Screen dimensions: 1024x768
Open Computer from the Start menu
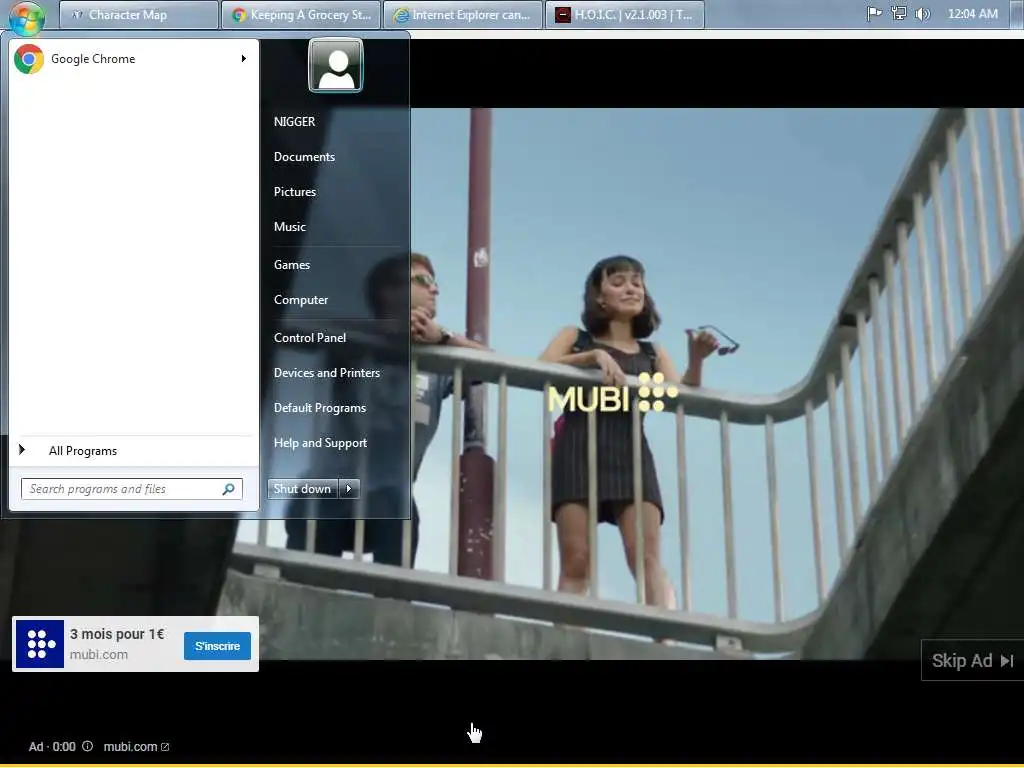301,300
